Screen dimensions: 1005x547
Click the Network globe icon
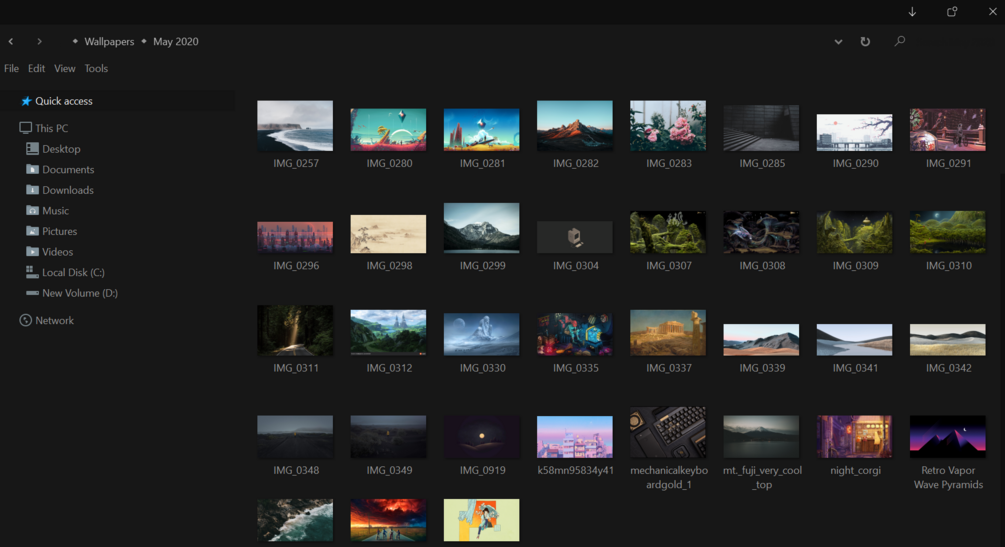pyautogui.click(x=26, y=320)
